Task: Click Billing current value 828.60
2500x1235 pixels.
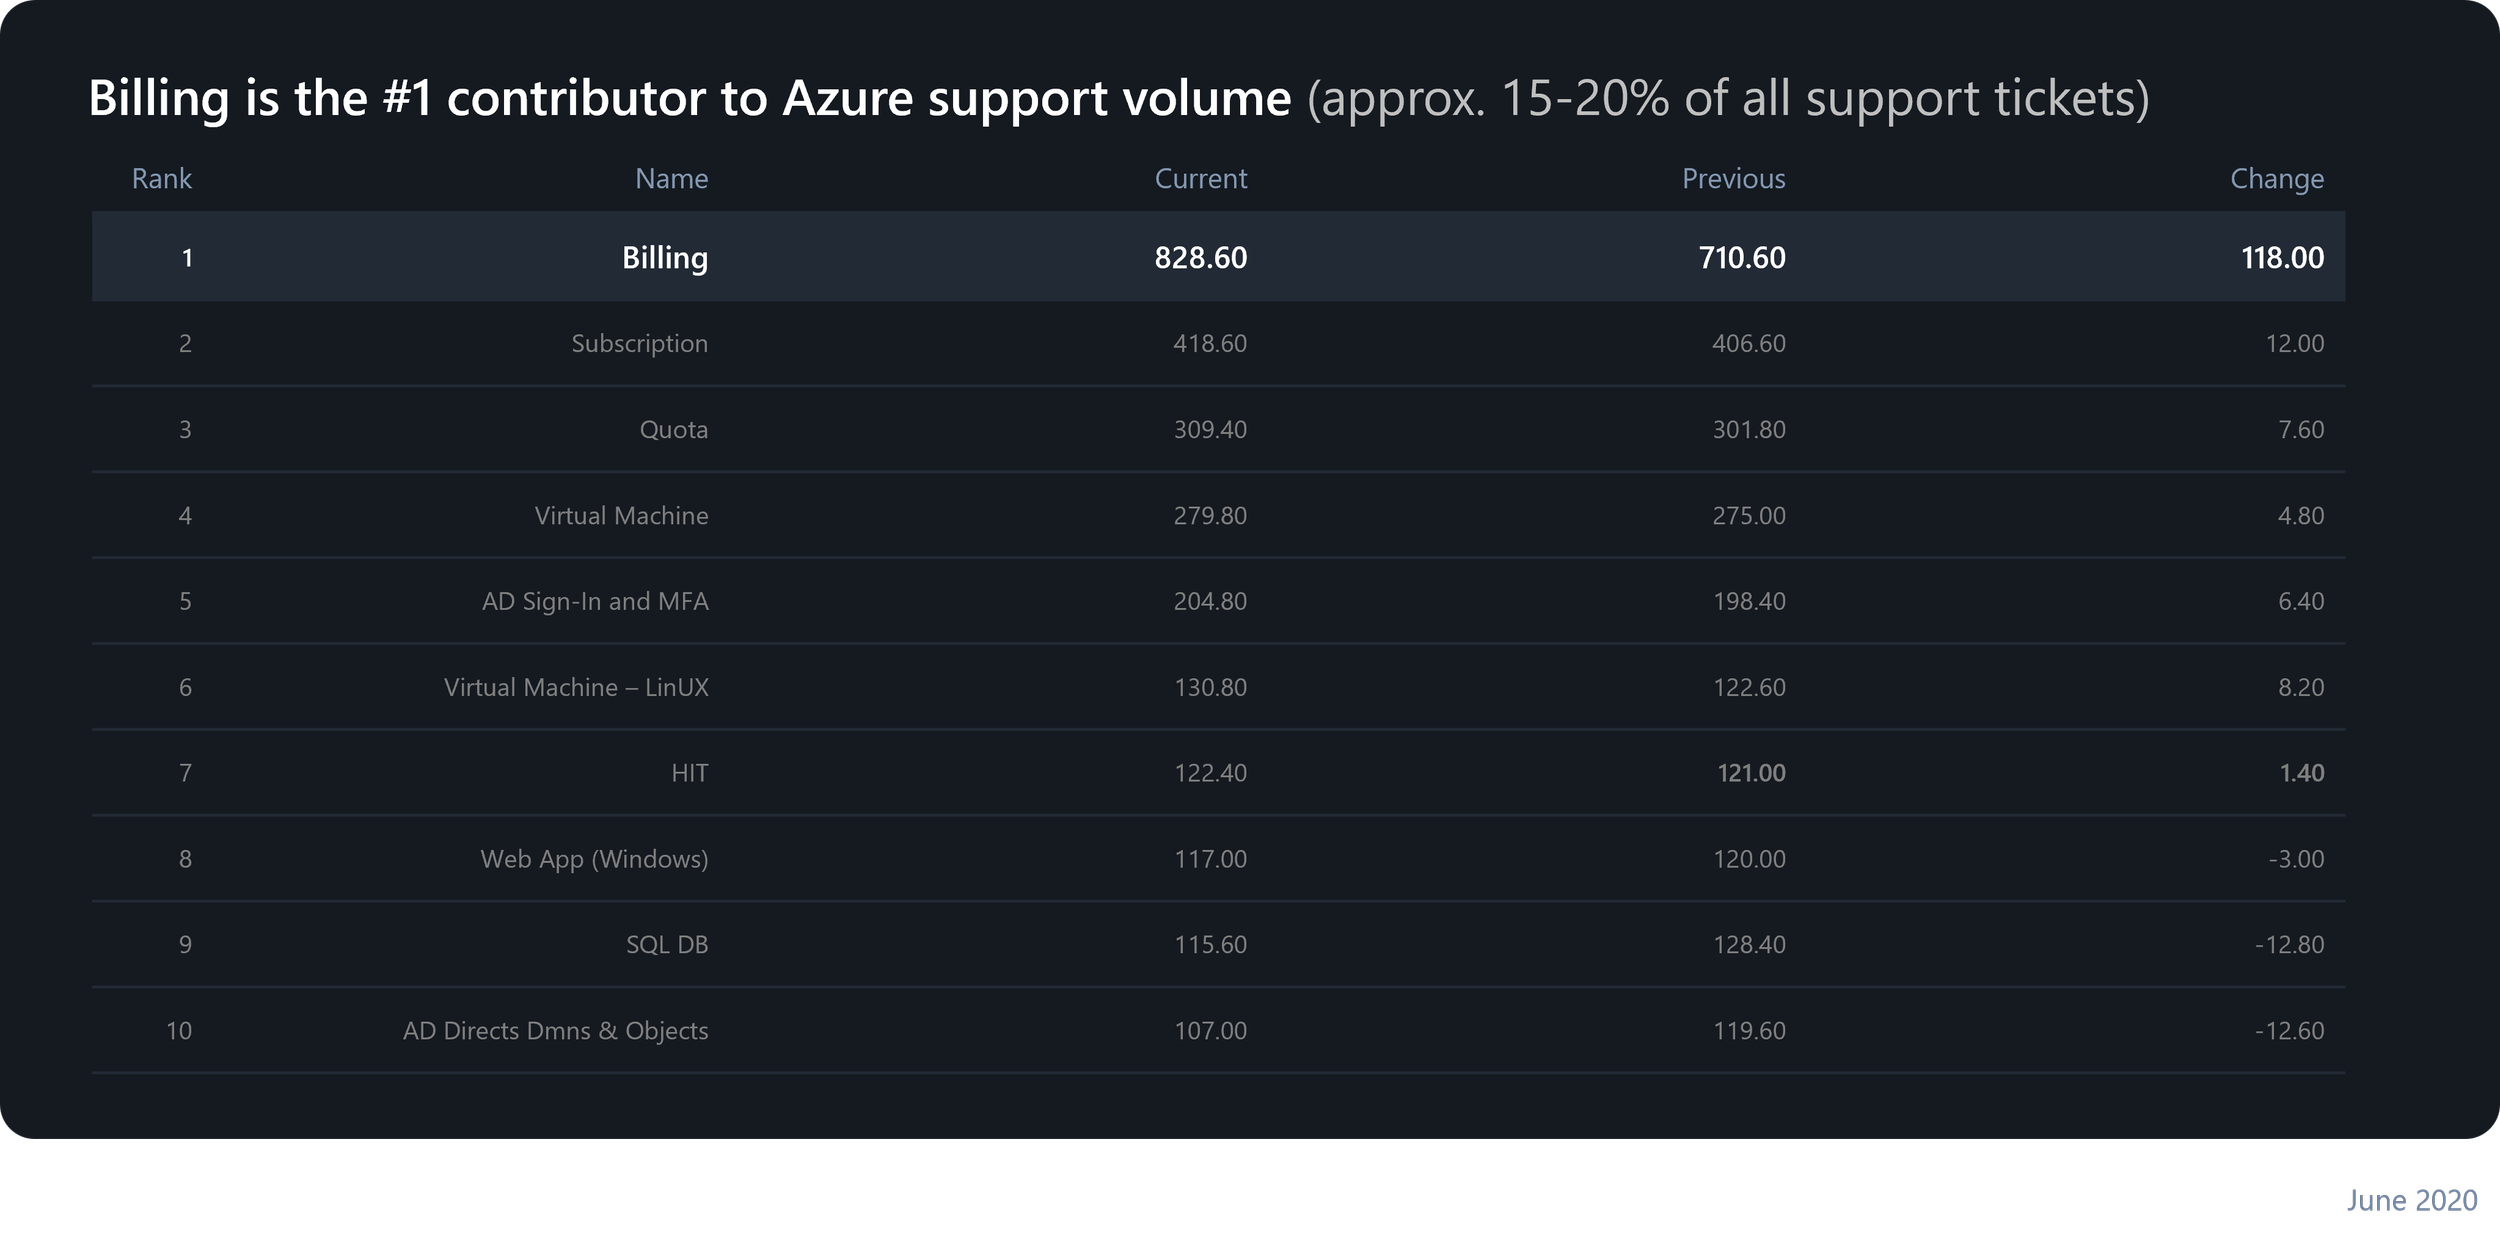Action: (x=1200, y=258)
